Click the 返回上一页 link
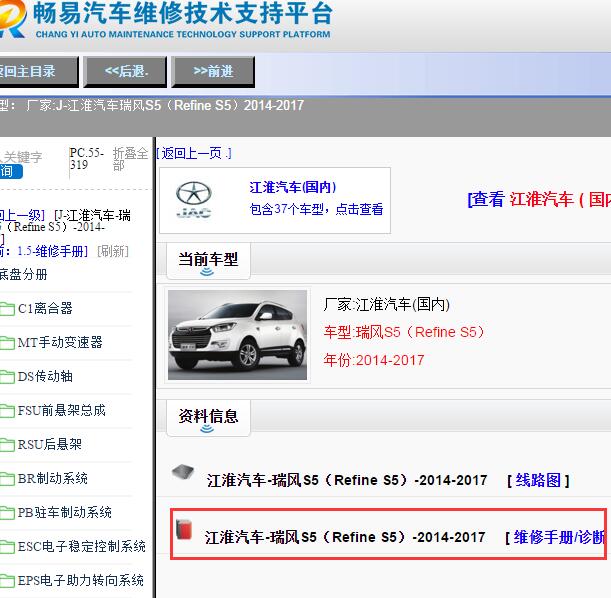This screenshot has height=598, width=611. point(194,153)
